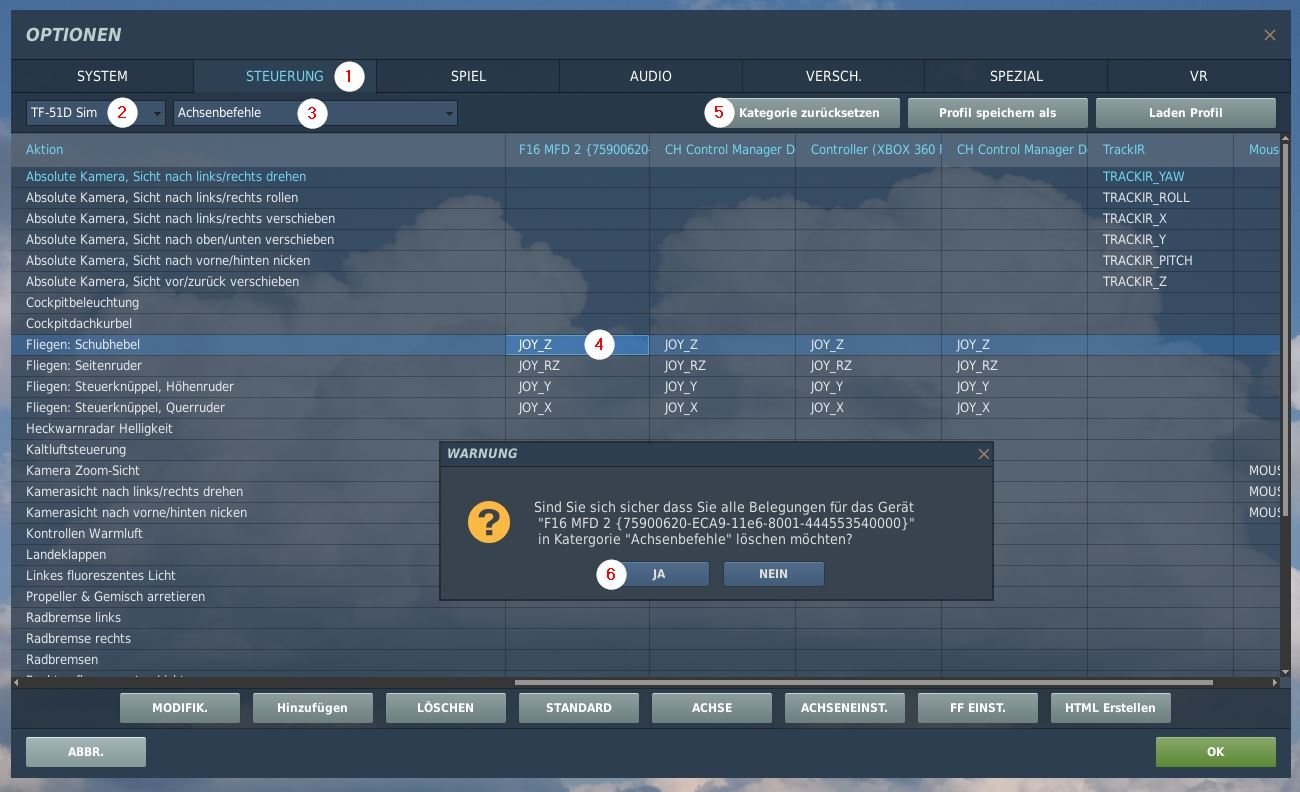Screen dimensions: 1300x792
Task: Switch to the SYSTEM tab
Action: pos(102,76)
